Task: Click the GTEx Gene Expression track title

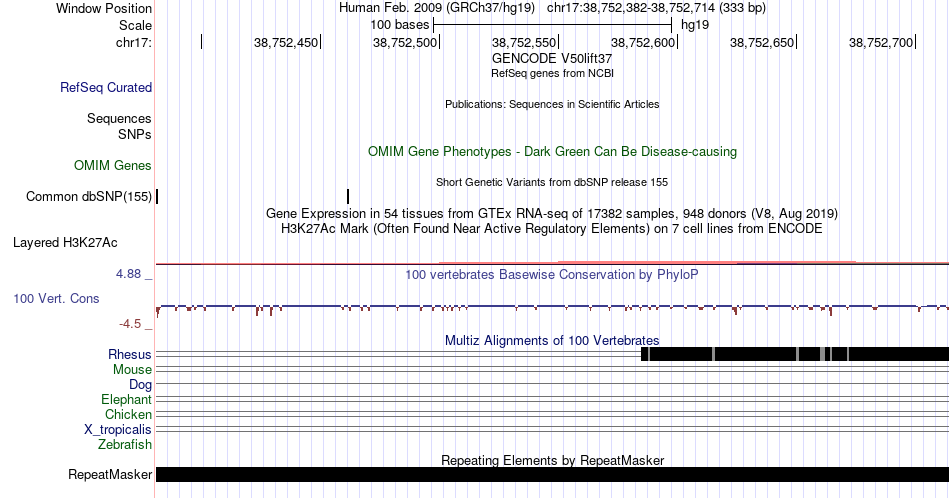Action: click(552, 214)
